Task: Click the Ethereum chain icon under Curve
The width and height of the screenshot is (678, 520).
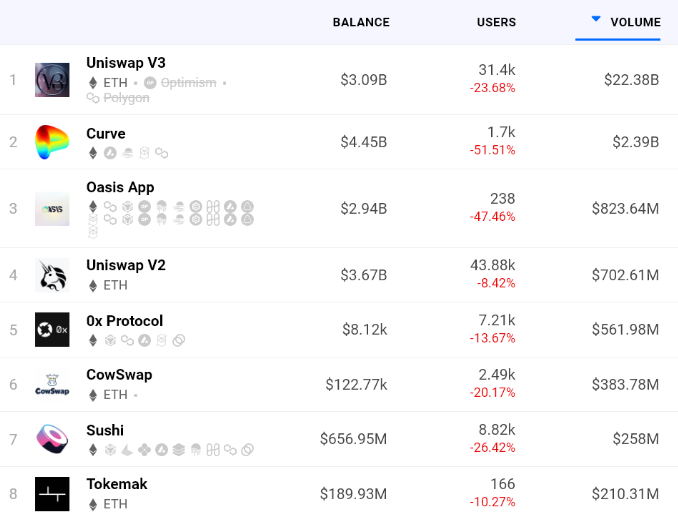Action: [94, 153]
